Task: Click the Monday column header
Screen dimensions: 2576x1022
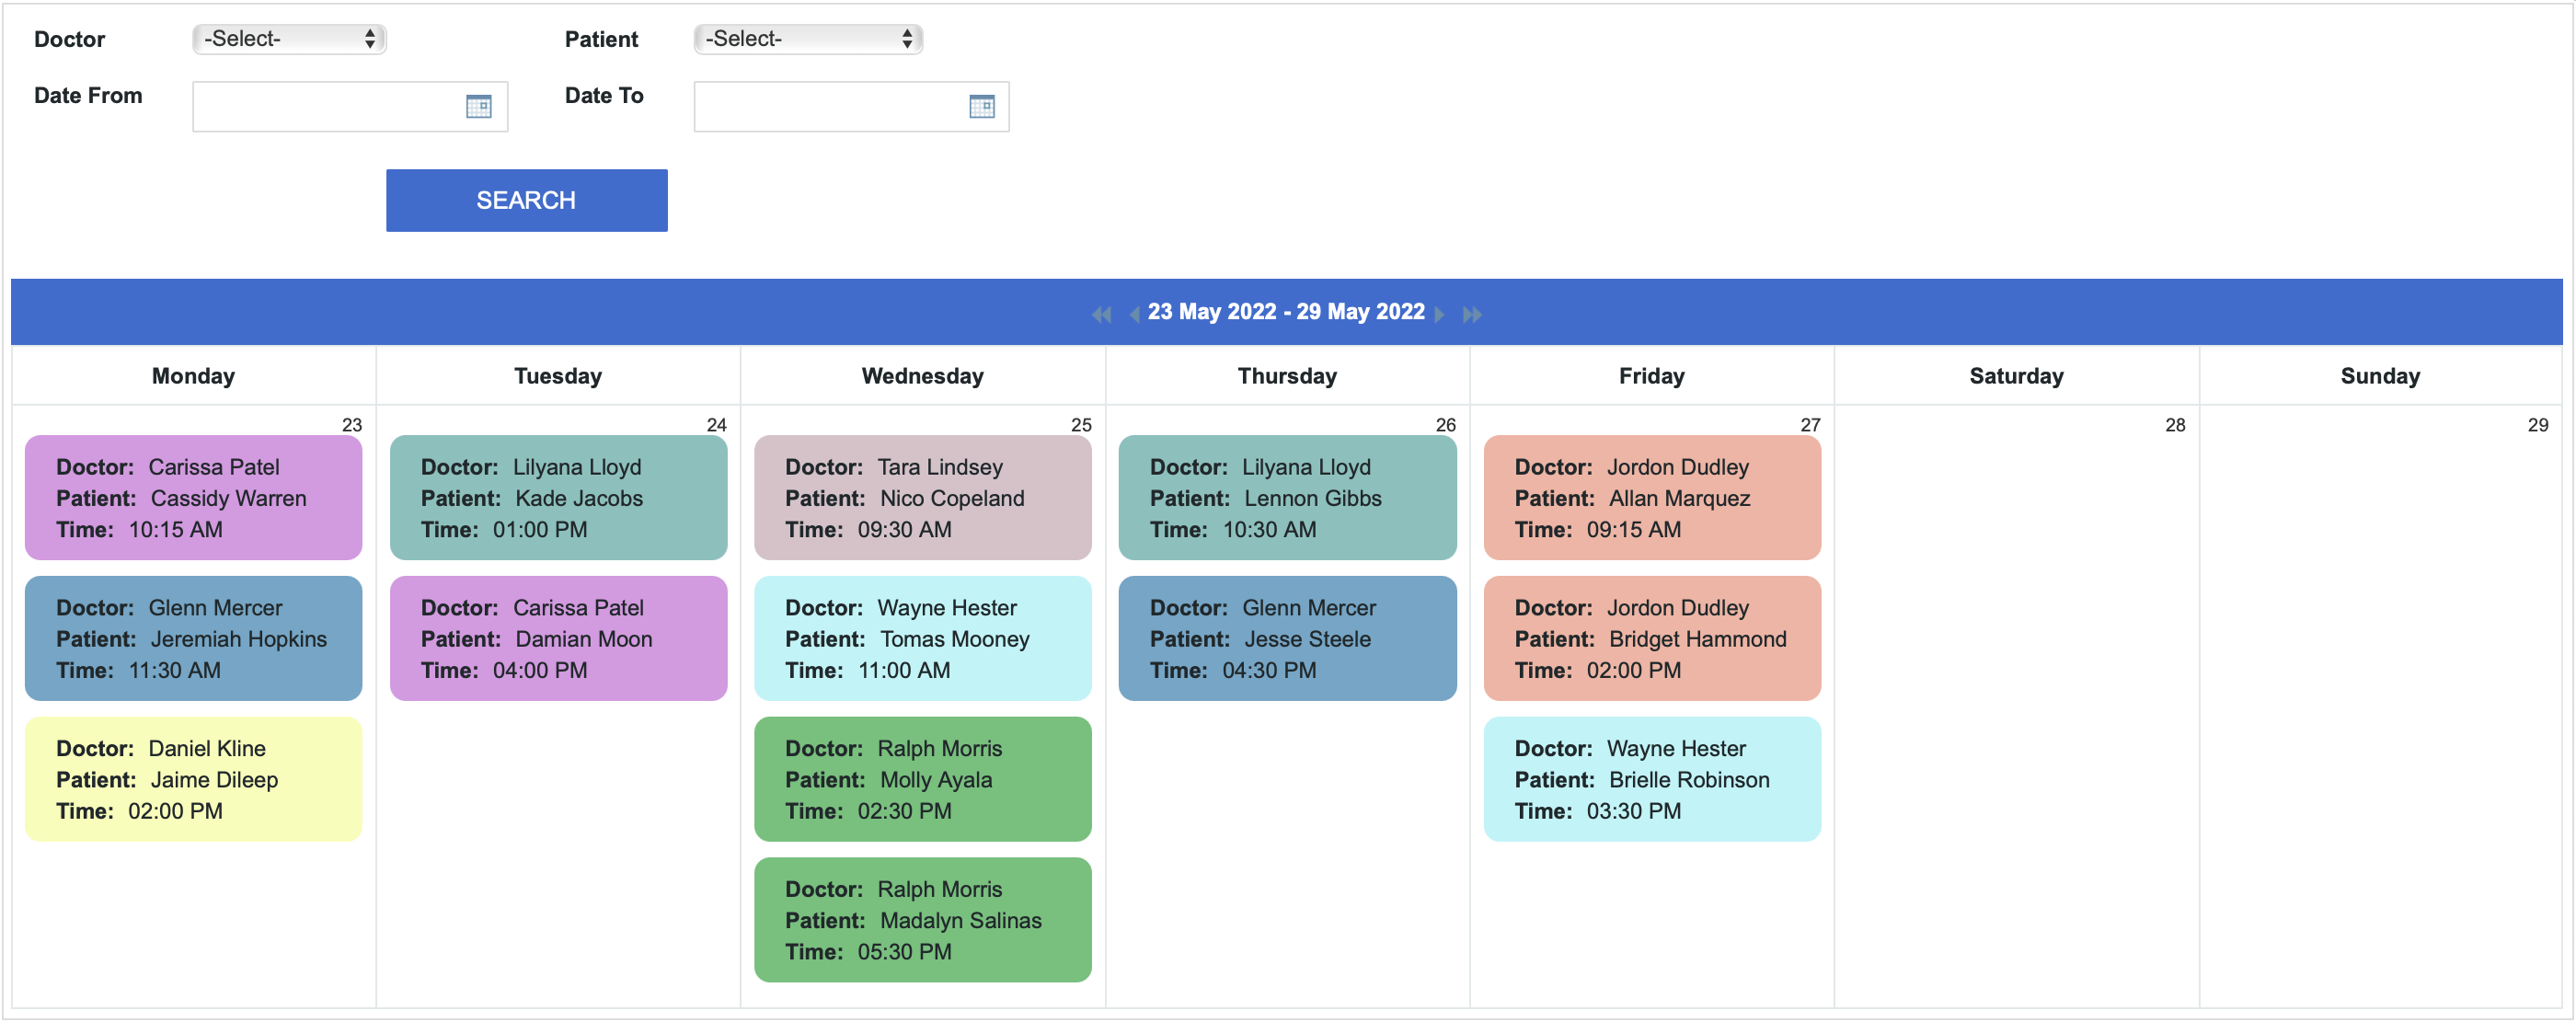Action: tap(193, 376)
